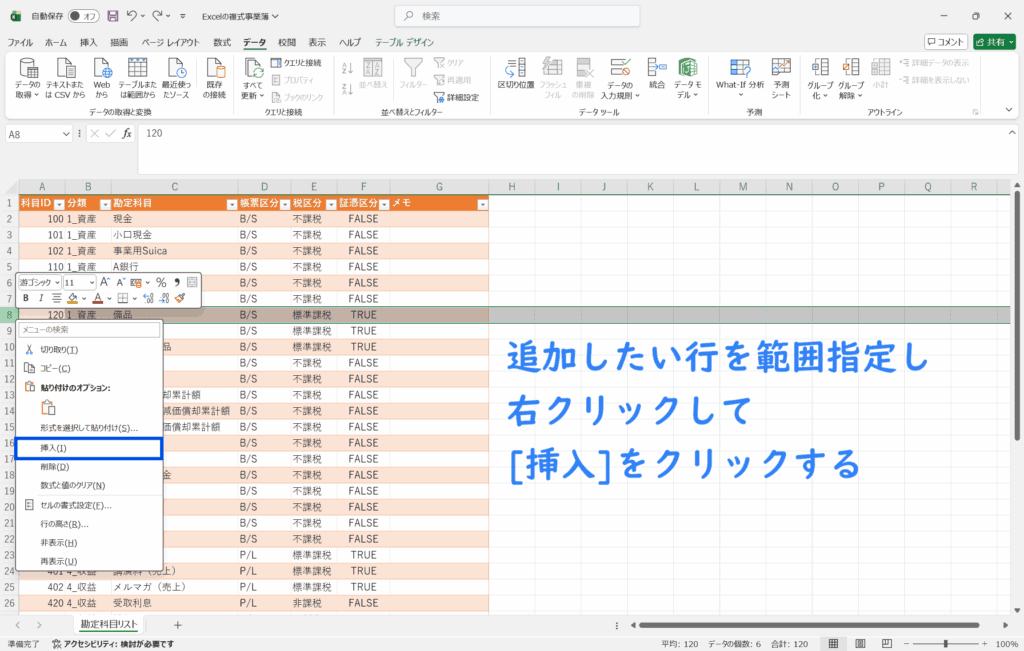Click the percent style icon in mini toolbar
This screenshot has width=1024, height=651.
tap(160, 283)
